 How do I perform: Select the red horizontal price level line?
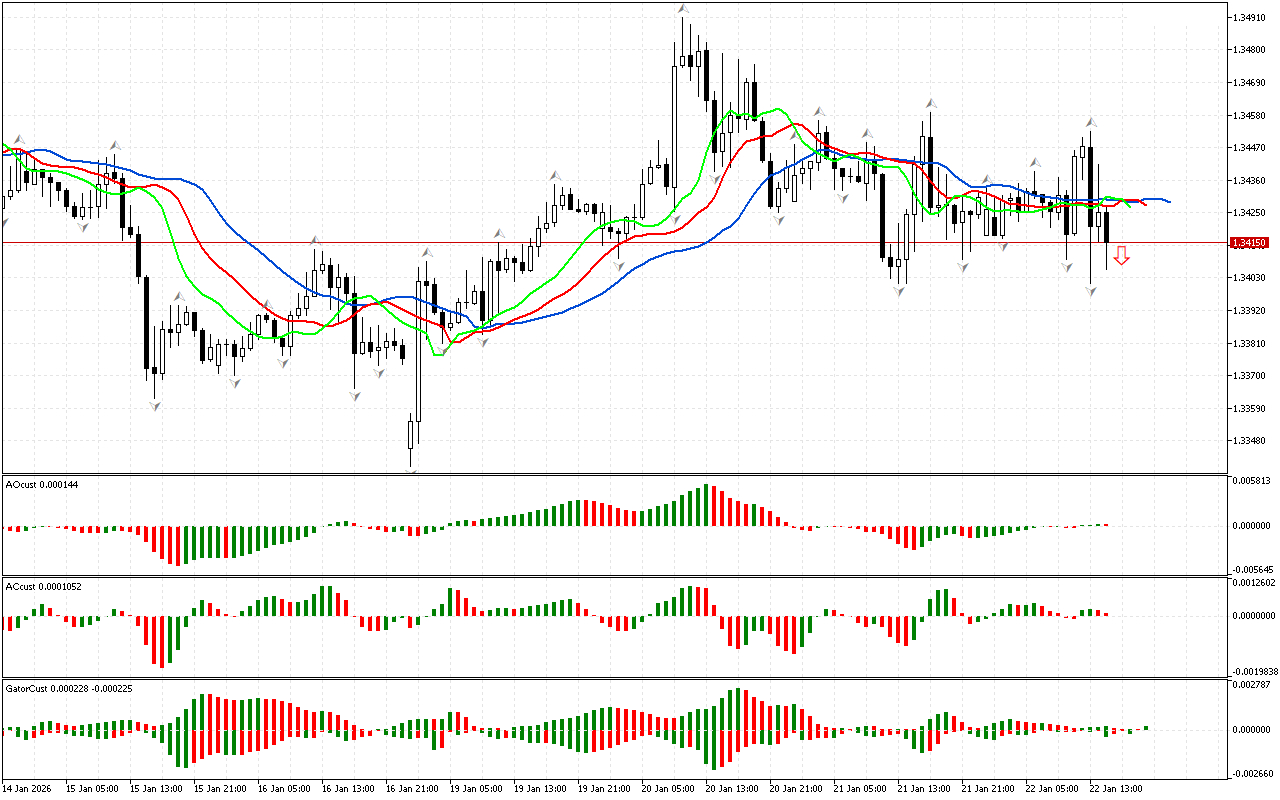[x=600, y=242]
